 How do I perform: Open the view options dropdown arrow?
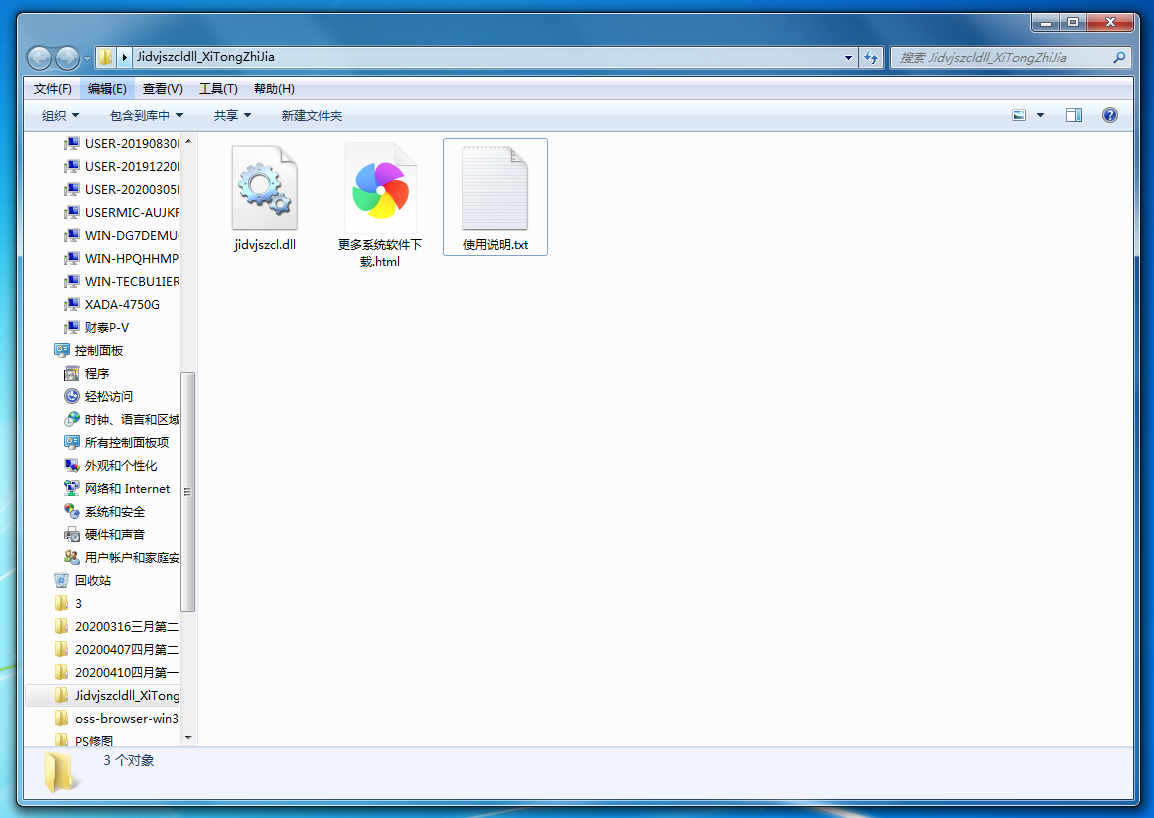[x=1041, y=115]
